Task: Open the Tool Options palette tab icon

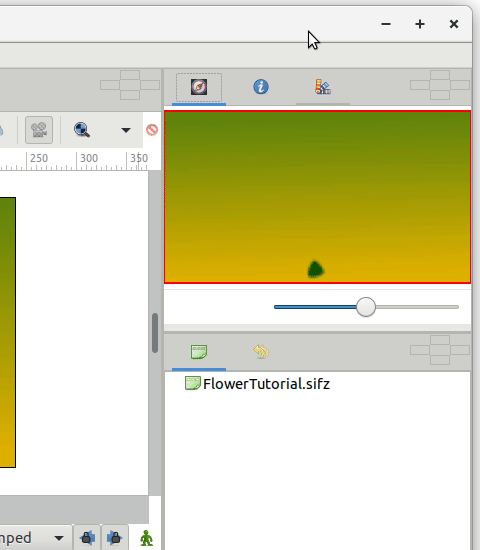Action: pyautogui.click(x=323, y=87)
